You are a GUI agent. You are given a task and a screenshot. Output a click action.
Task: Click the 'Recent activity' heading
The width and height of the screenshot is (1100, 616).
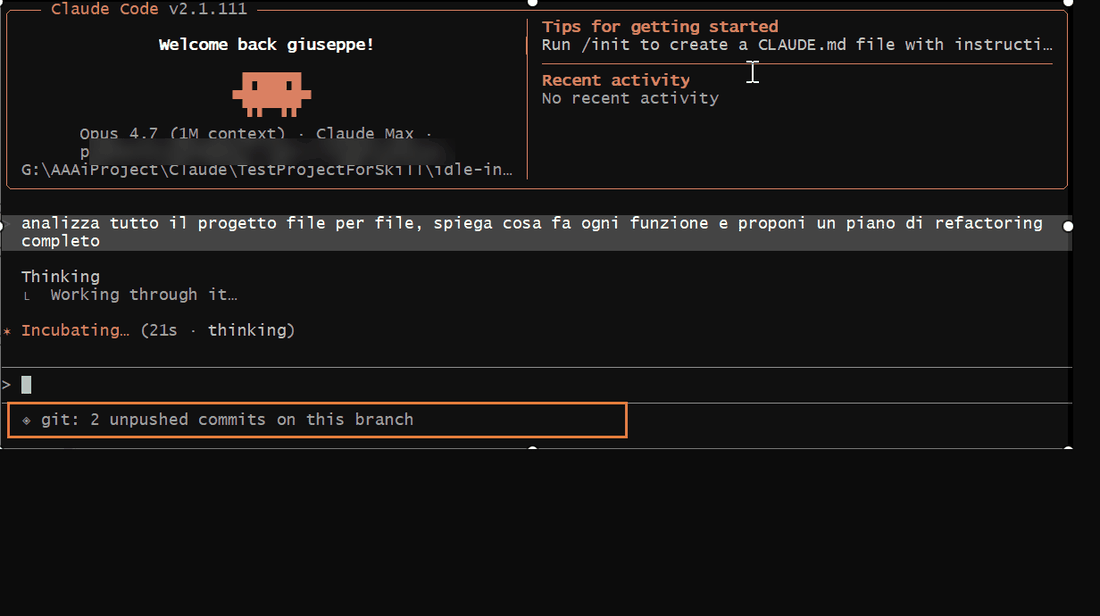[x=615, y=80]
